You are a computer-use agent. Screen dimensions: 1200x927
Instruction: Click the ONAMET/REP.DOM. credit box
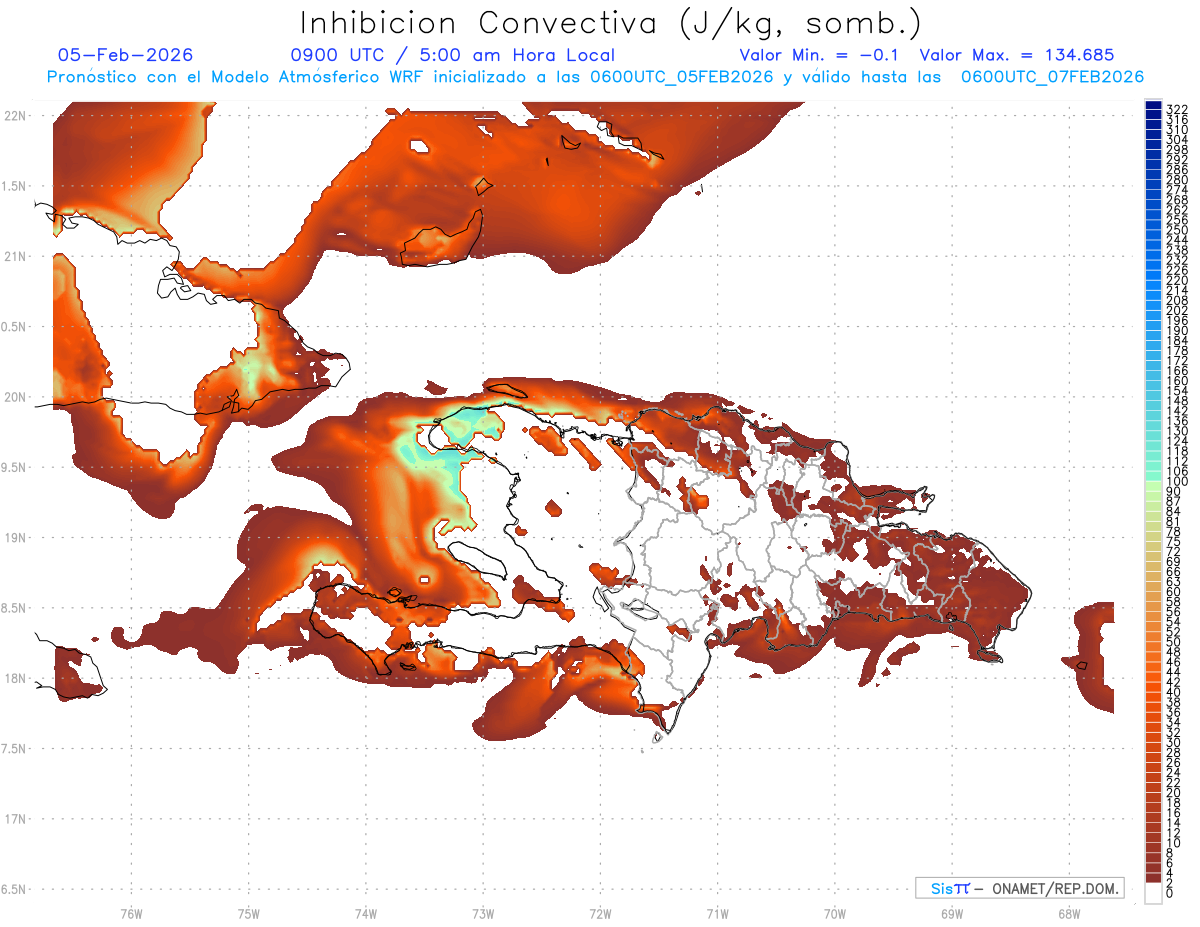pos(1020,888)
